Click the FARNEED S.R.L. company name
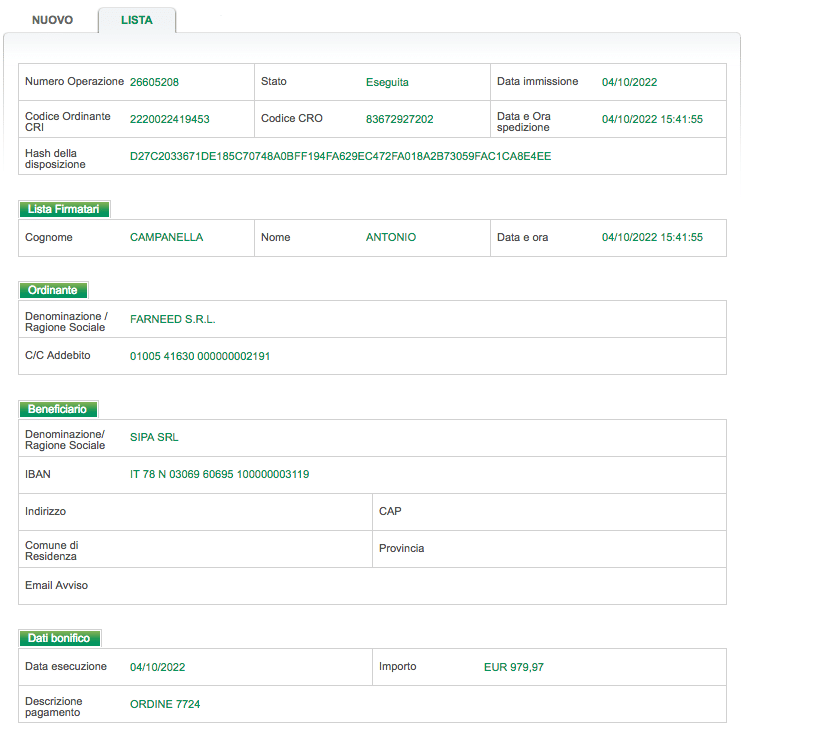 pyautogui.click(x=173, y=319)
